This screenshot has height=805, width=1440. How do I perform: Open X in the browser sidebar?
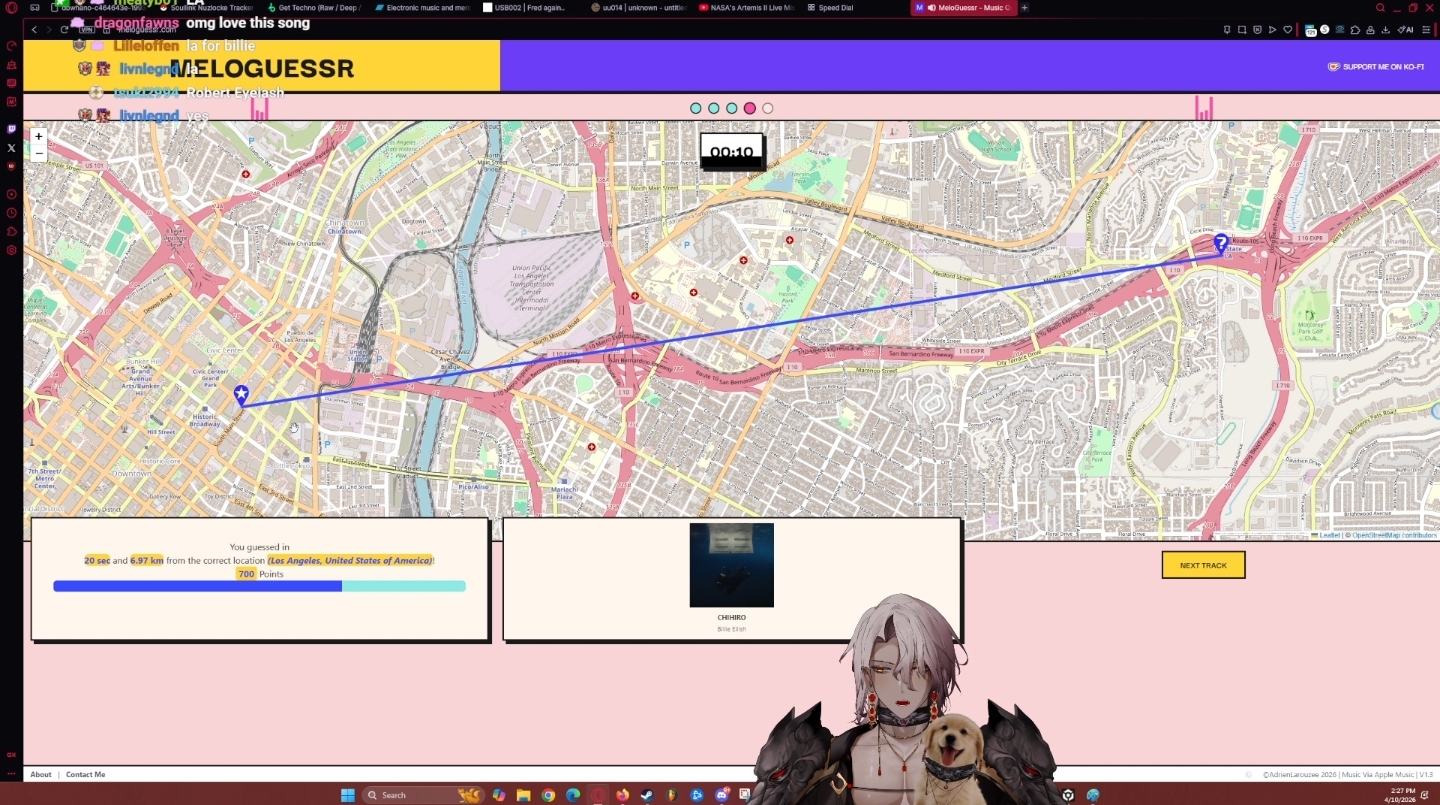[x=11, y=148]
